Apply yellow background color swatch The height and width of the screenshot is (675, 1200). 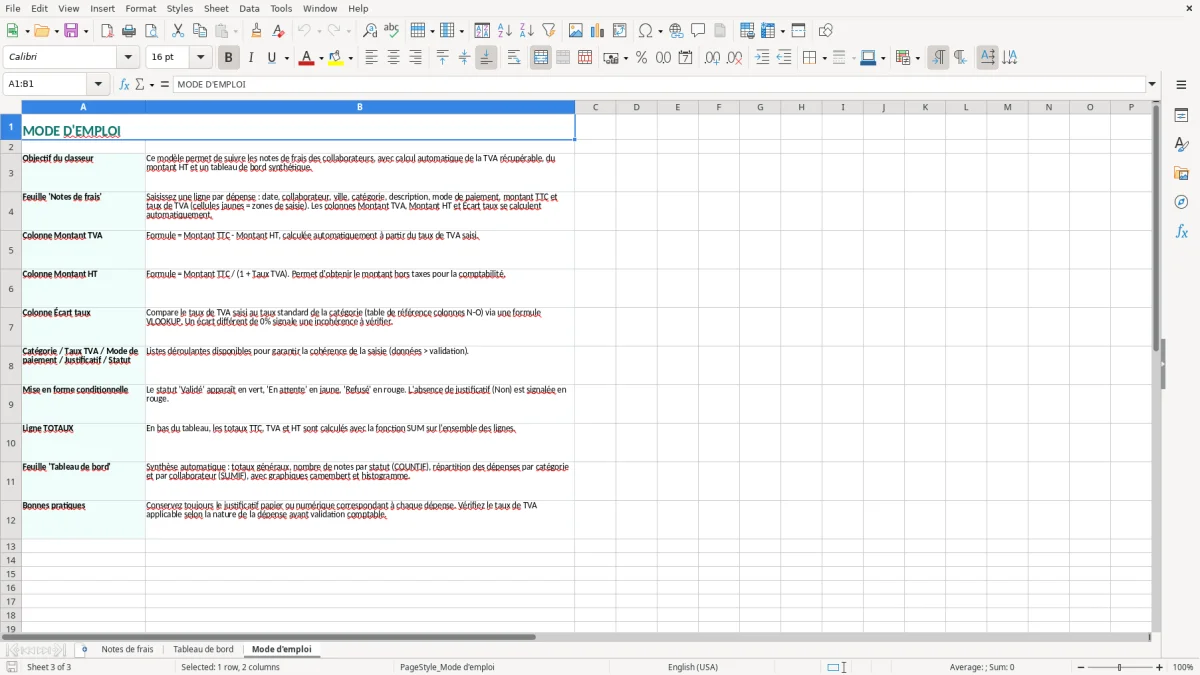[x=335, y=58]
